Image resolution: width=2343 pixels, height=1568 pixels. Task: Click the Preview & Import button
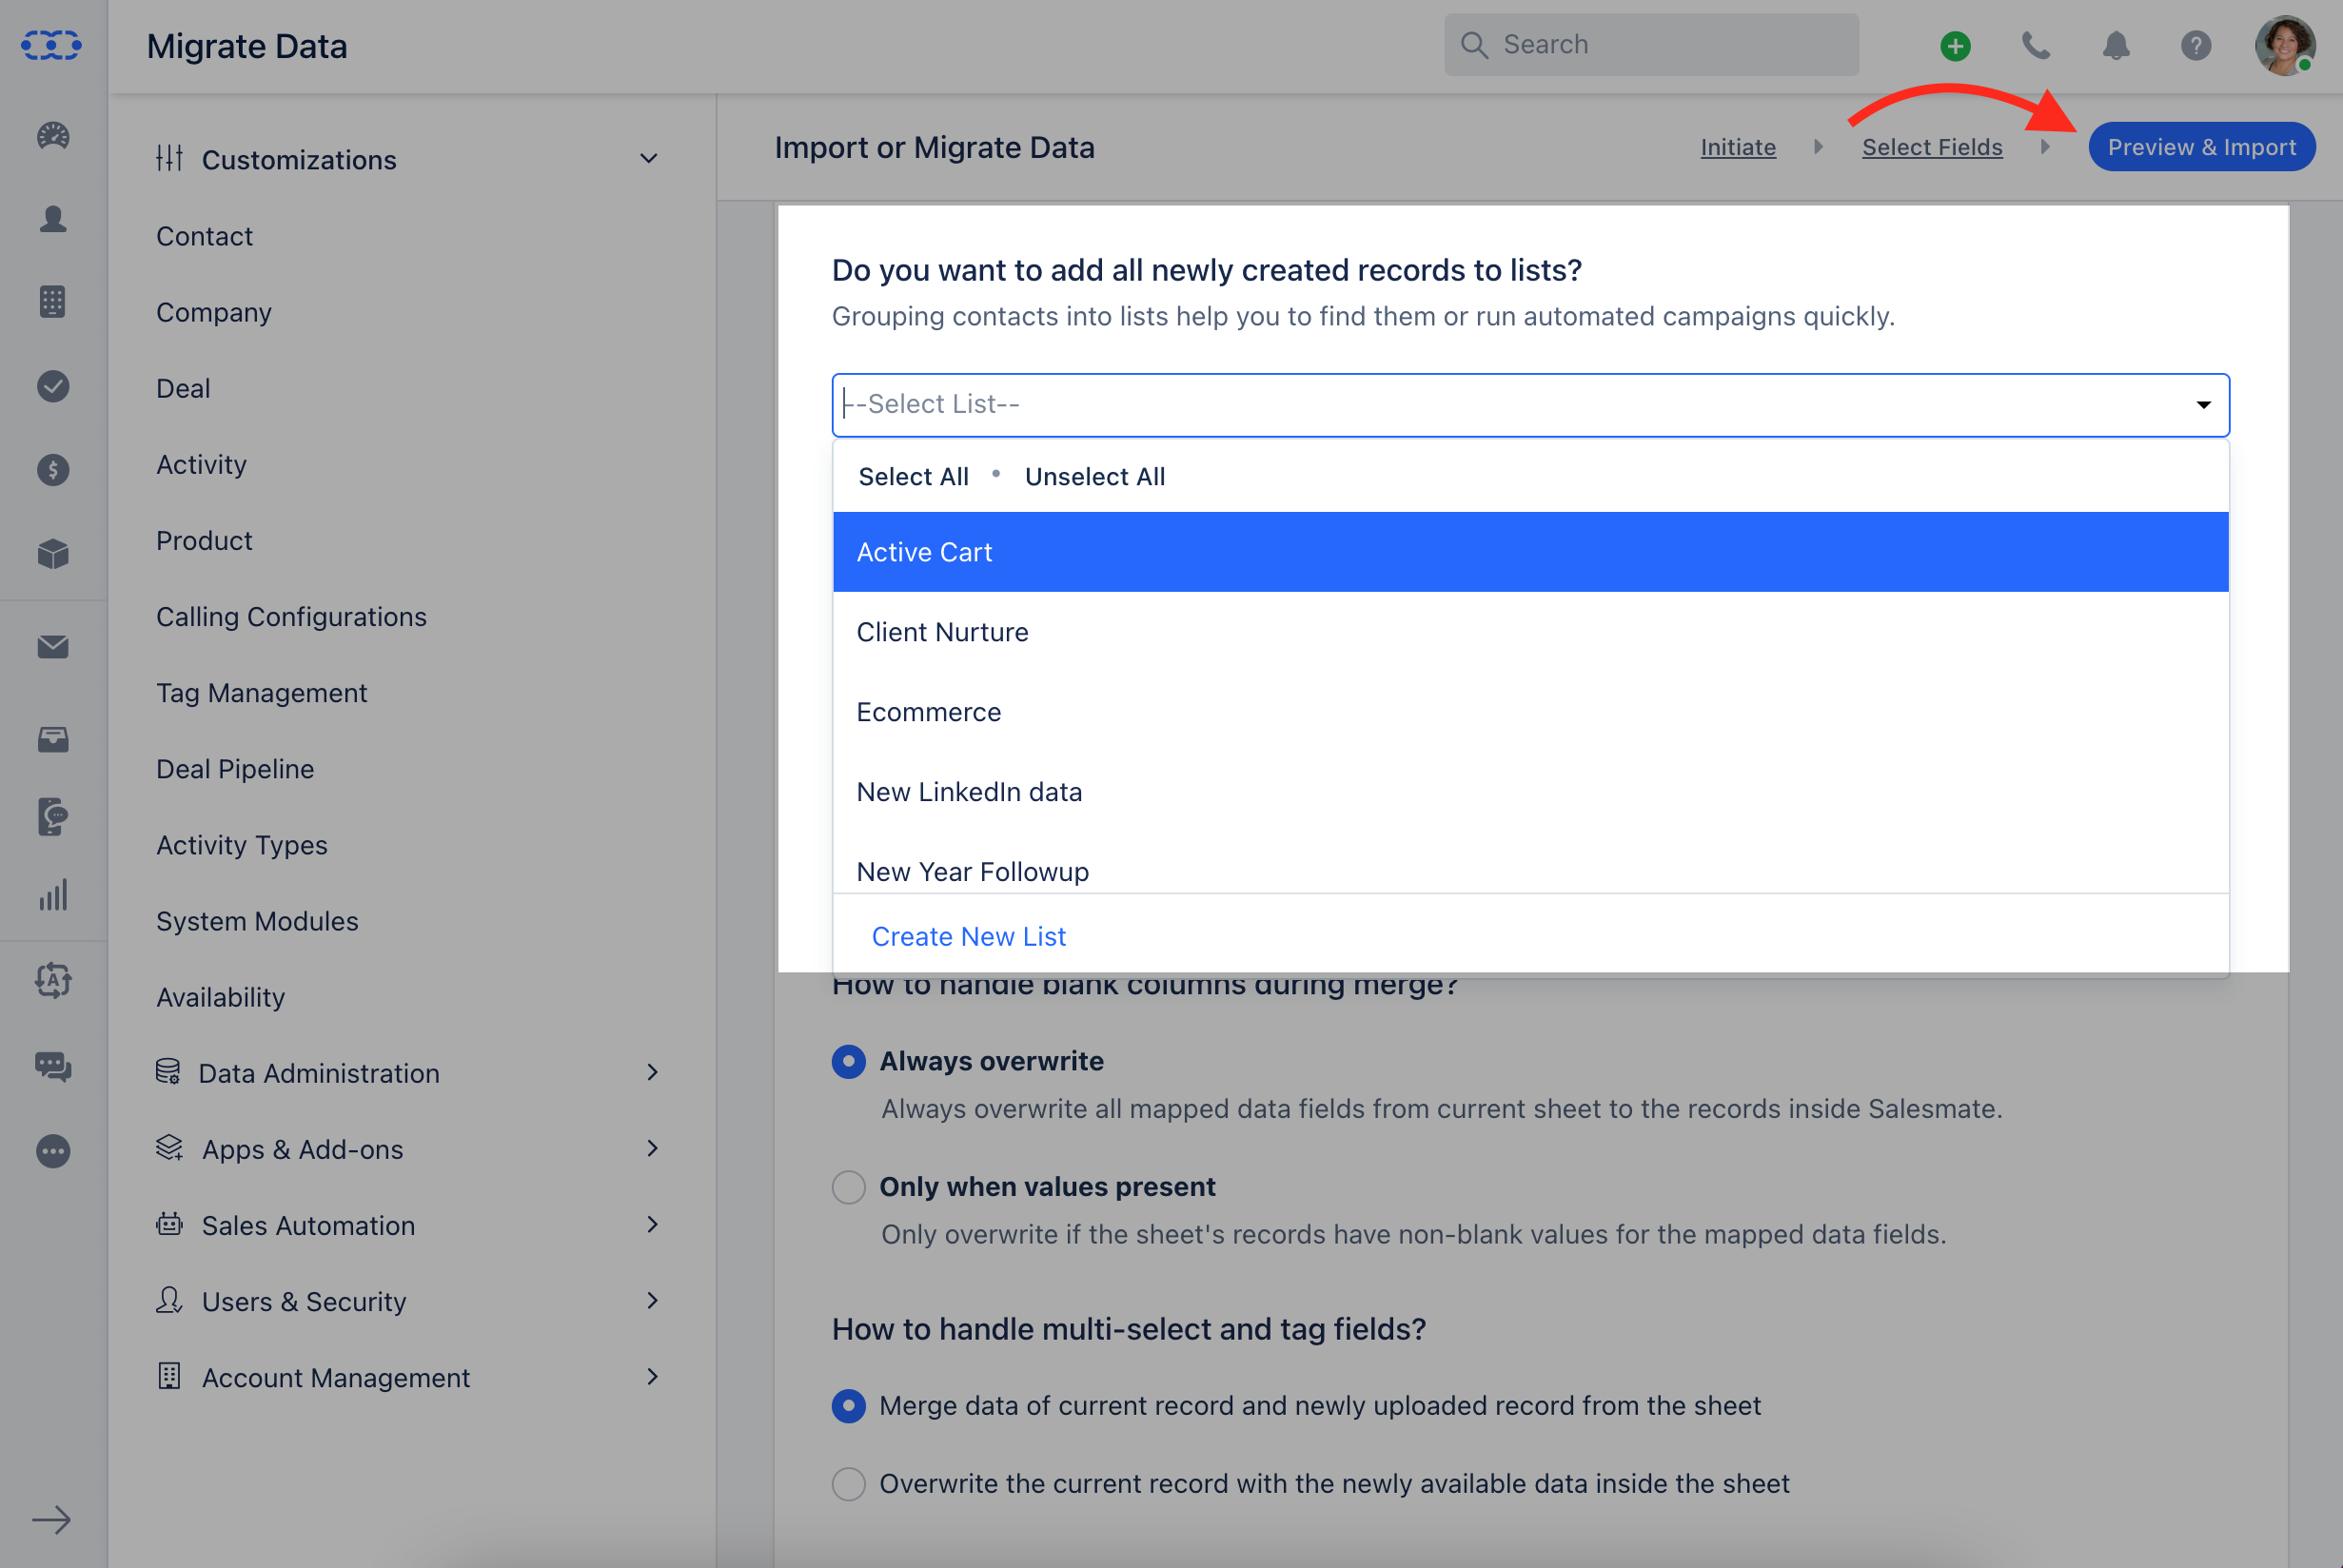[2201, 147]
